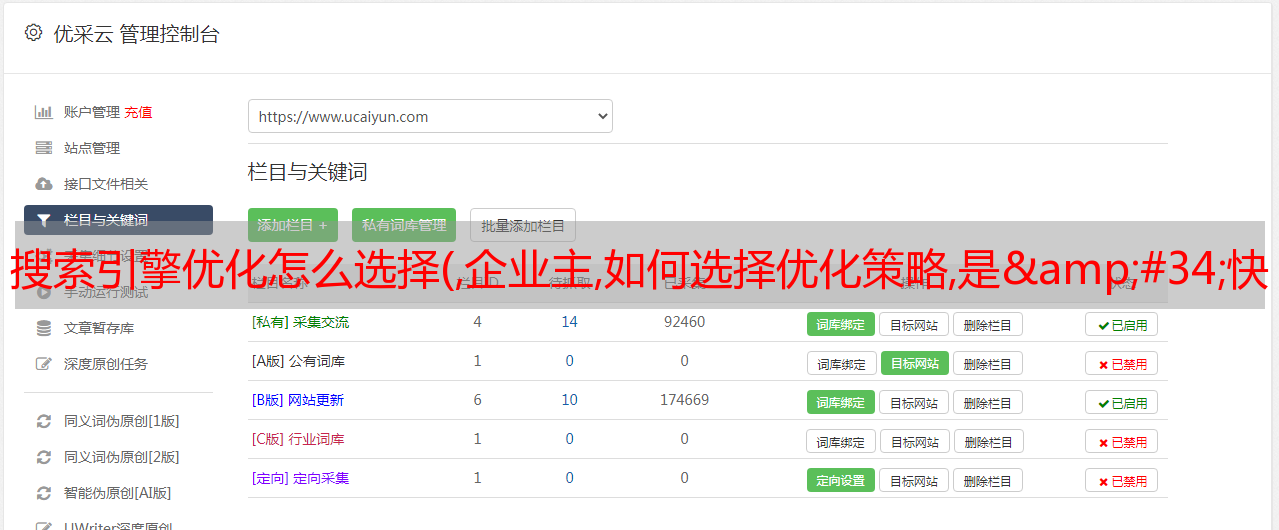Toggle 已启用 status of 网站更新

point(1122,402)
